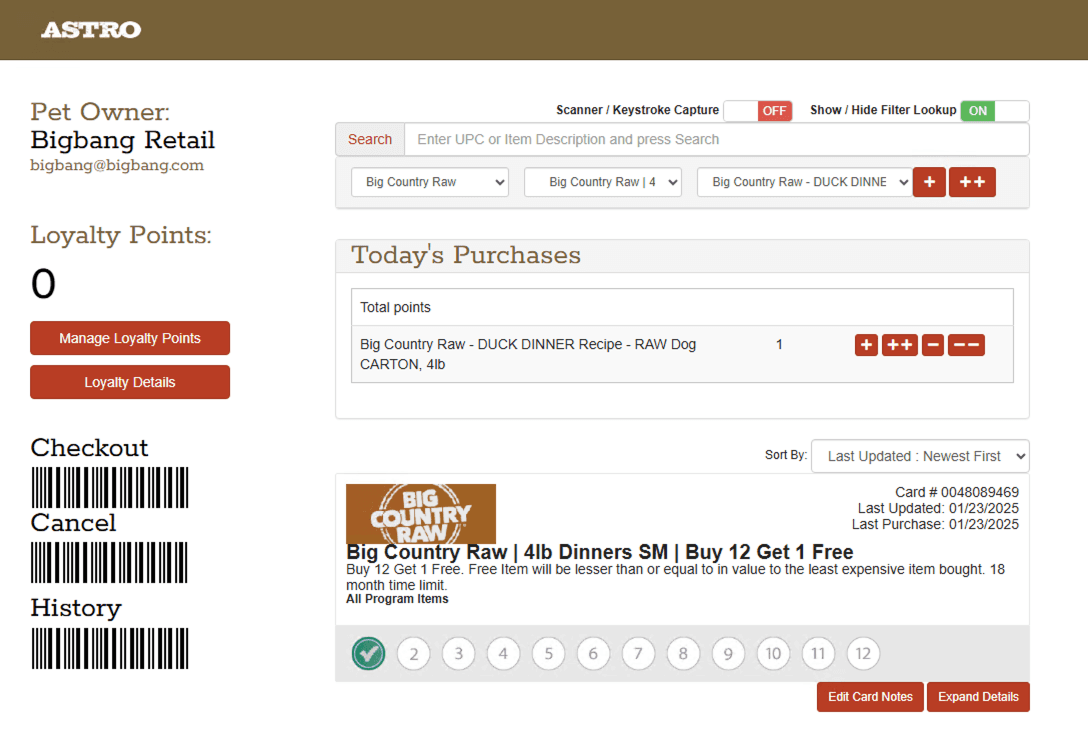Click punch circle number 11
Viewport: 1088px width, 747px height.
(x=818, y=653)
